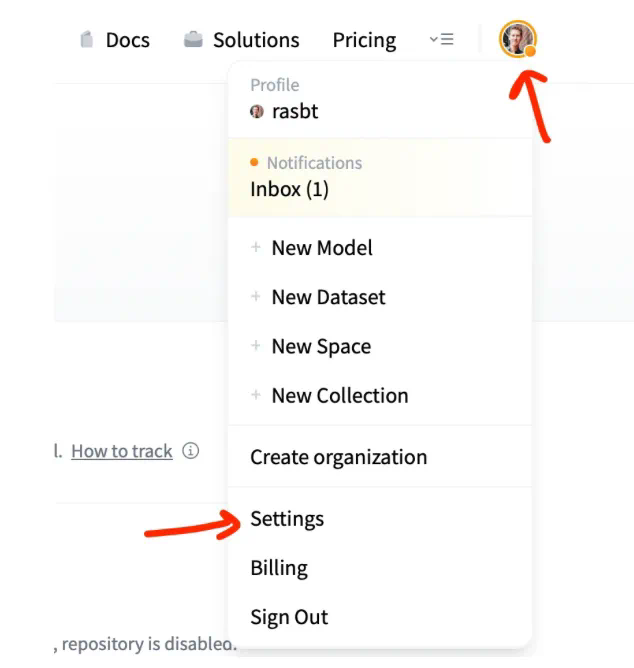Follow the How to track link
The width and height of the screenshot is (634, 668).
tap(122, 451)
